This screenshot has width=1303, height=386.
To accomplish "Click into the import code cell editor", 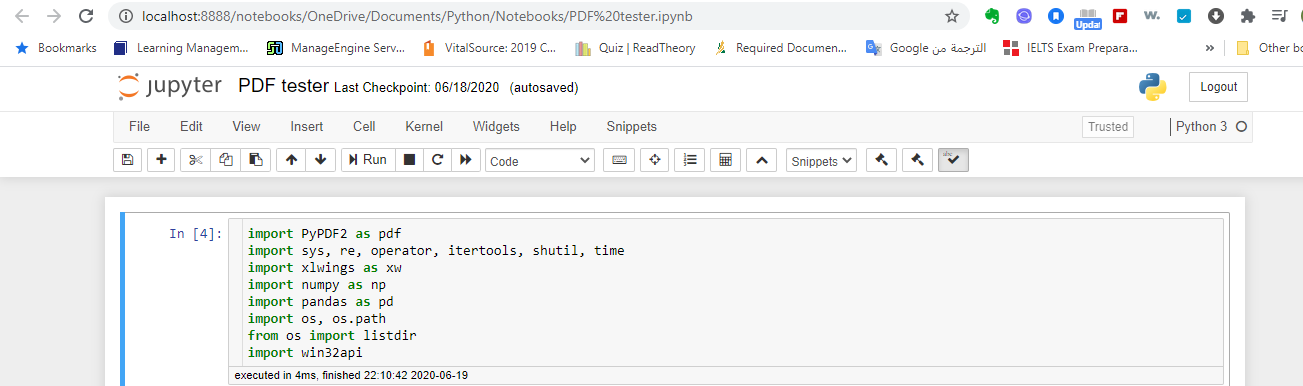I will pyautogui.click(x=726, y=293).
